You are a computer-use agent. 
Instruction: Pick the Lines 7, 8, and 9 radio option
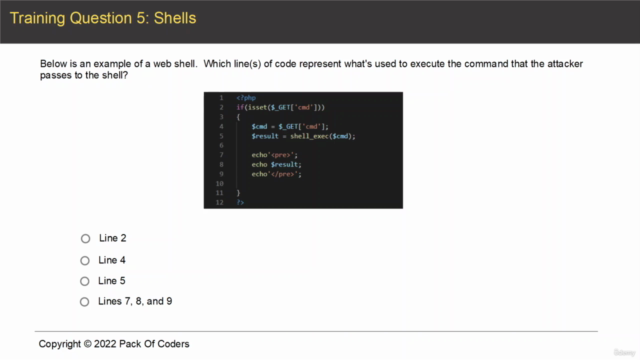point(84,302)
